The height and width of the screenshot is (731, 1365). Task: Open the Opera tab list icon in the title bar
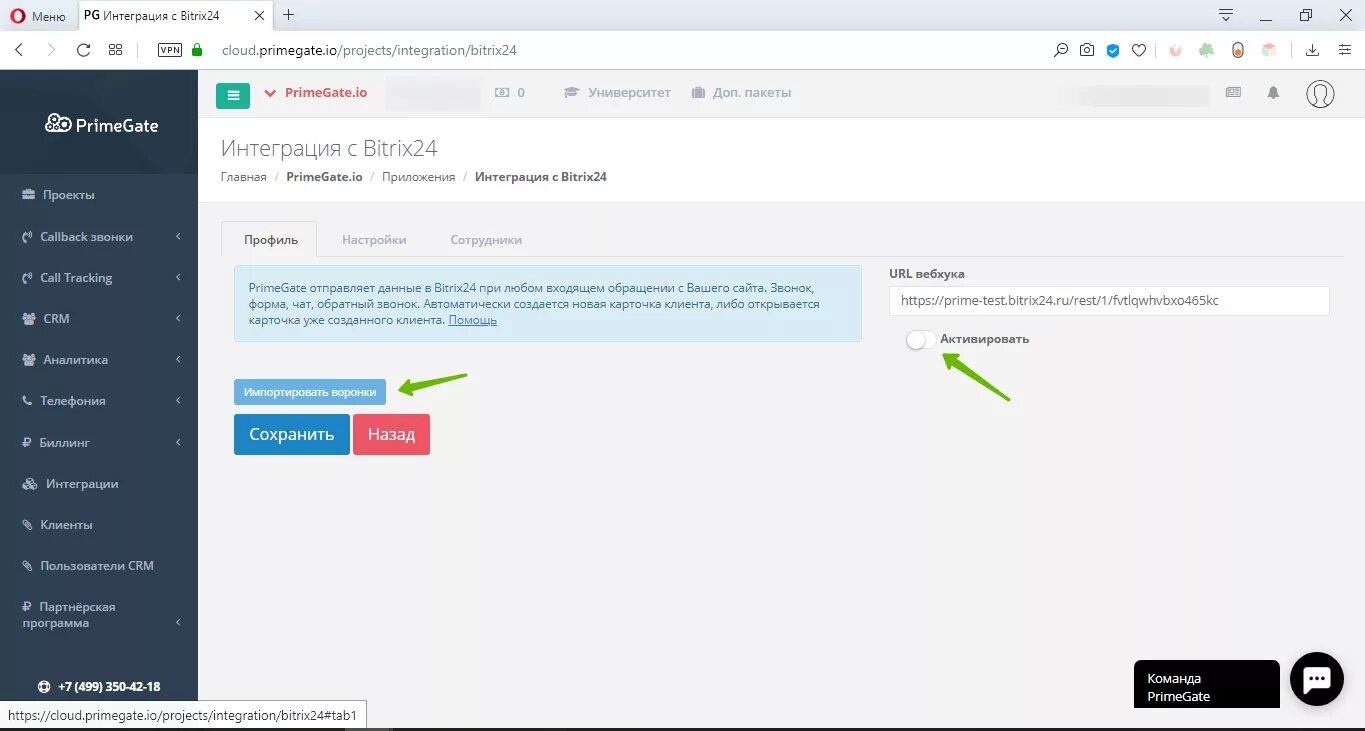[x=1225, y=15]
